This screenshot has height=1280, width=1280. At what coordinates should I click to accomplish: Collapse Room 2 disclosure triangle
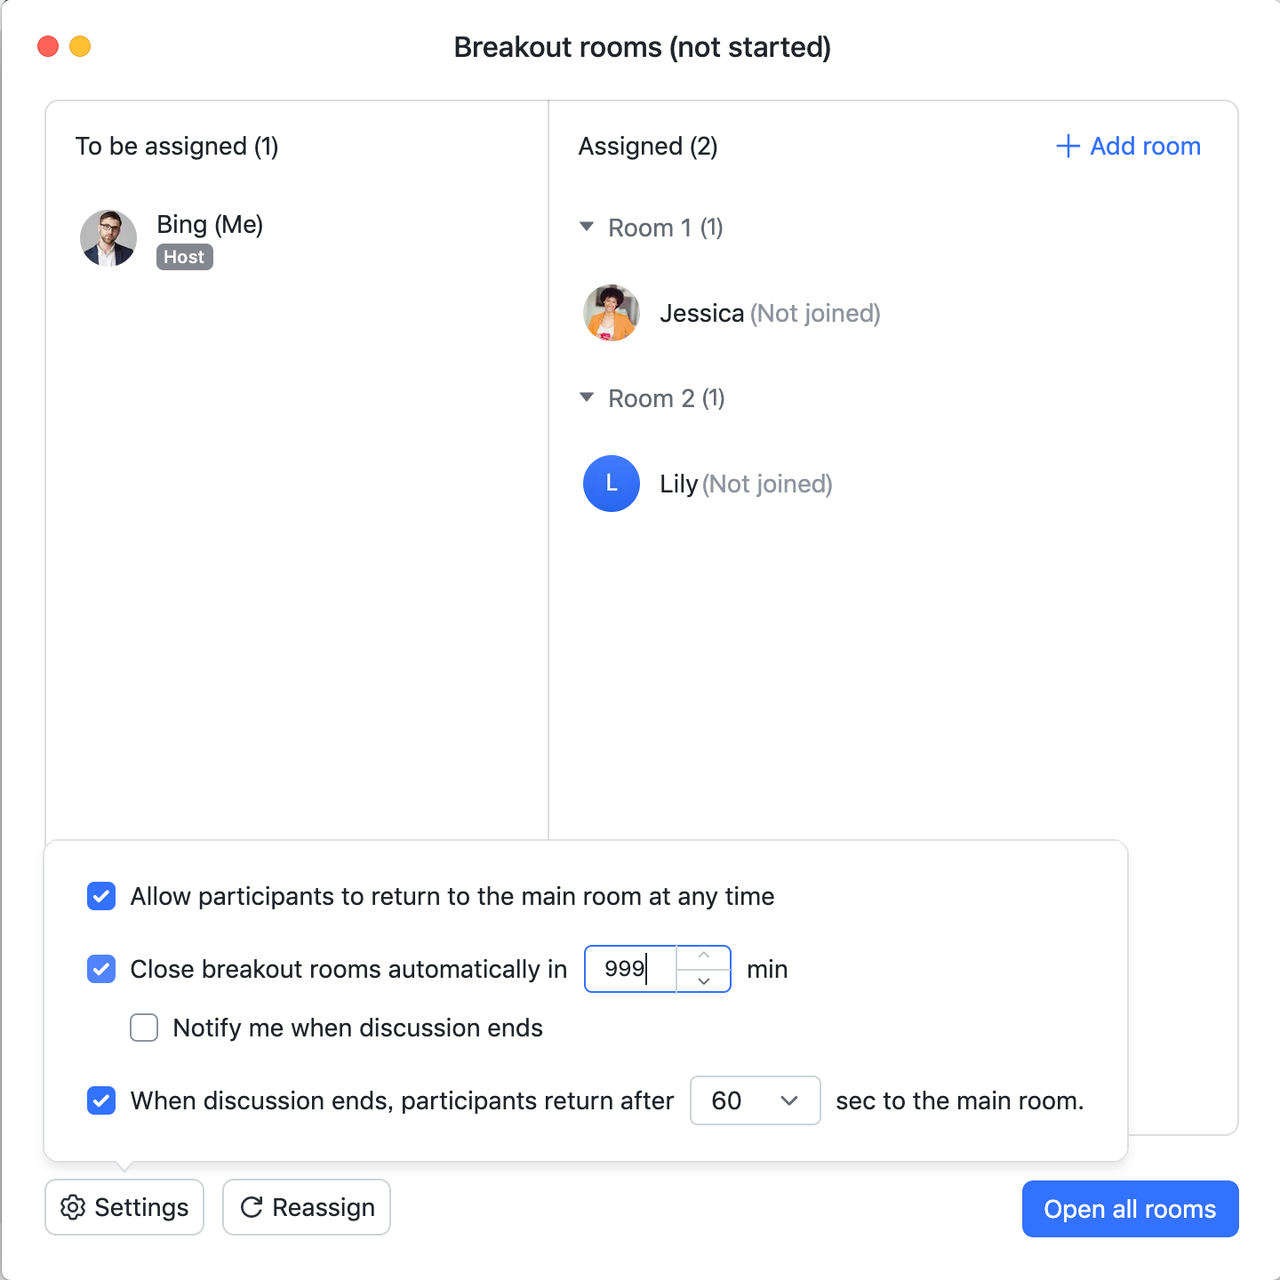pos(587,398)
